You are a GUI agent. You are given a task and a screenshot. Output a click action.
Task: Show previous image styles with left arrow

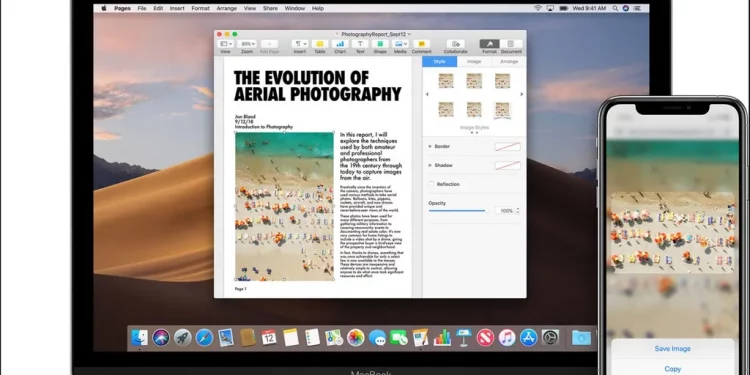point(427,94)
